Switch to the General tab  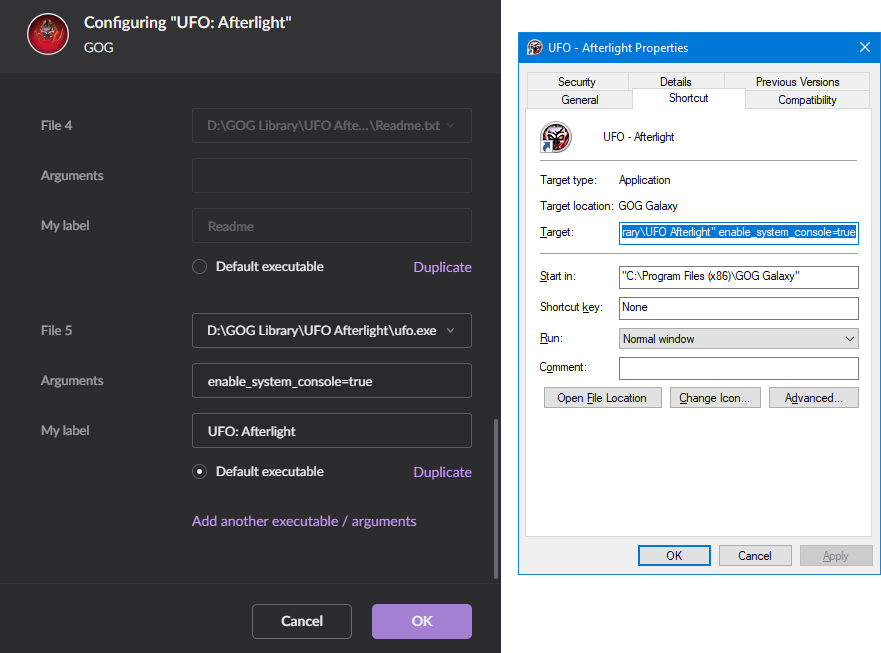tap(580, 99)
